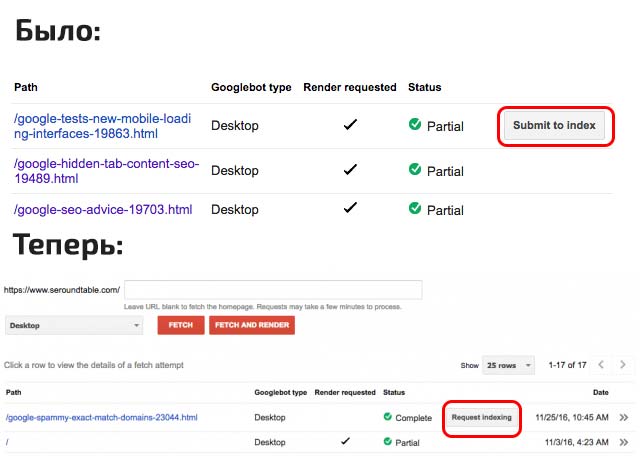Open the Desktop Googlebot type dropdown
The height and width of the screenshot is (462, 640).
[75, 325]
